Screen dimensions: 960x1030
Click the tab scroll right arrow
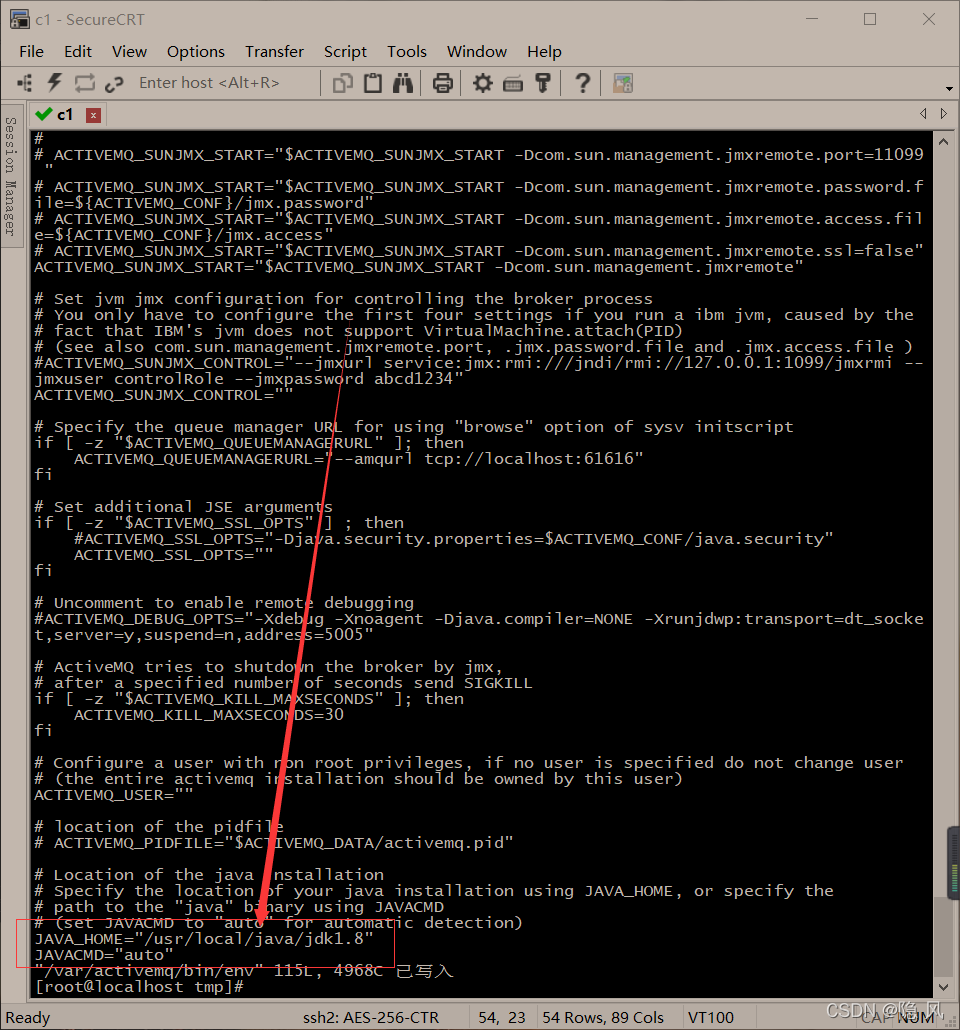pyautogui.click(x=944, y=114)
